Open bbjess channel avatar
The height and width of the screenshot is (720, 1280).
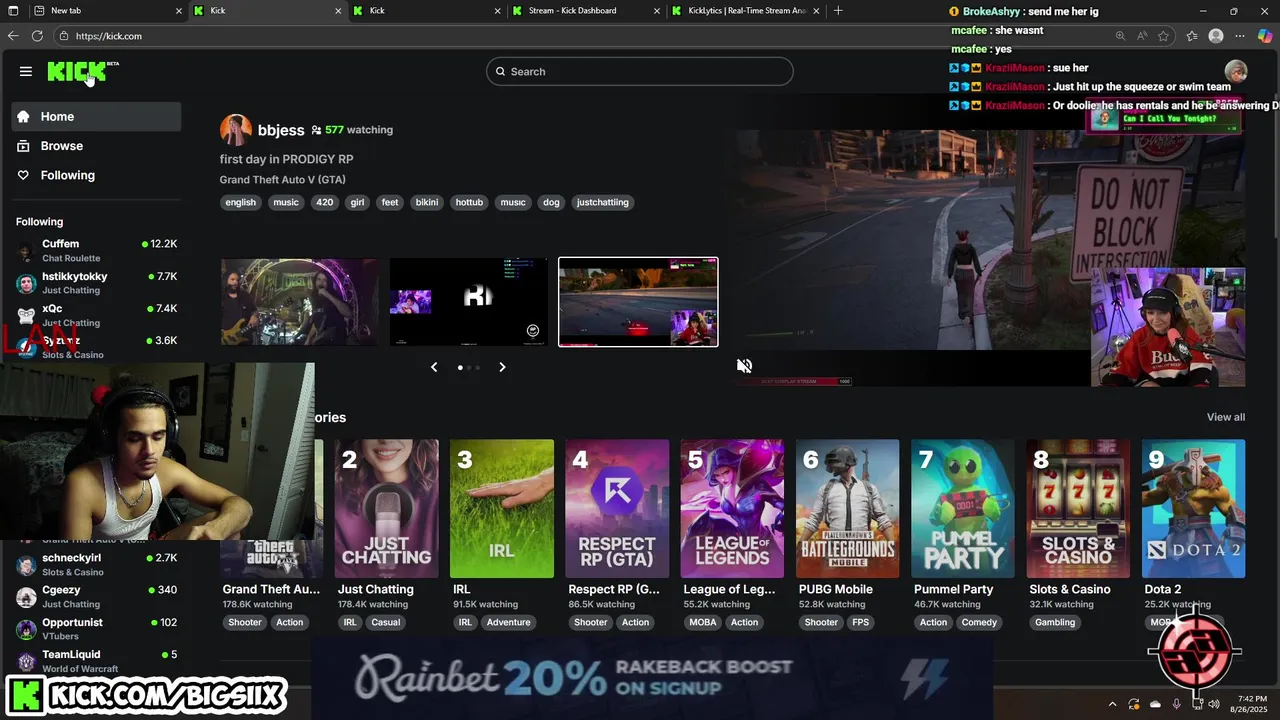coord(236,130)
